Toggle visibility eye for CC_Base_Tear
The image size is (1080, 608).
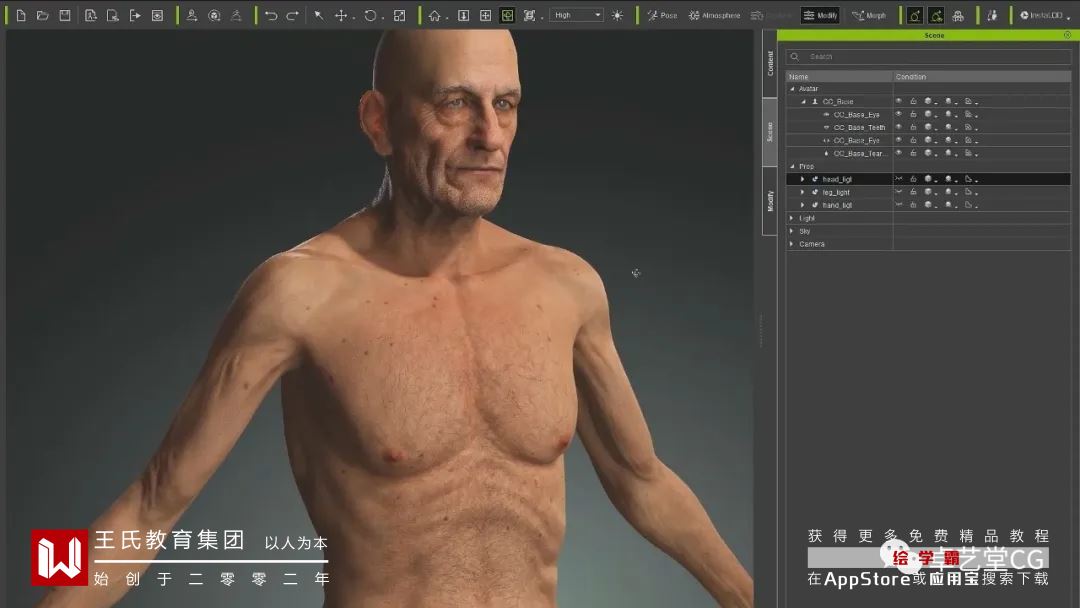point(899,153)
